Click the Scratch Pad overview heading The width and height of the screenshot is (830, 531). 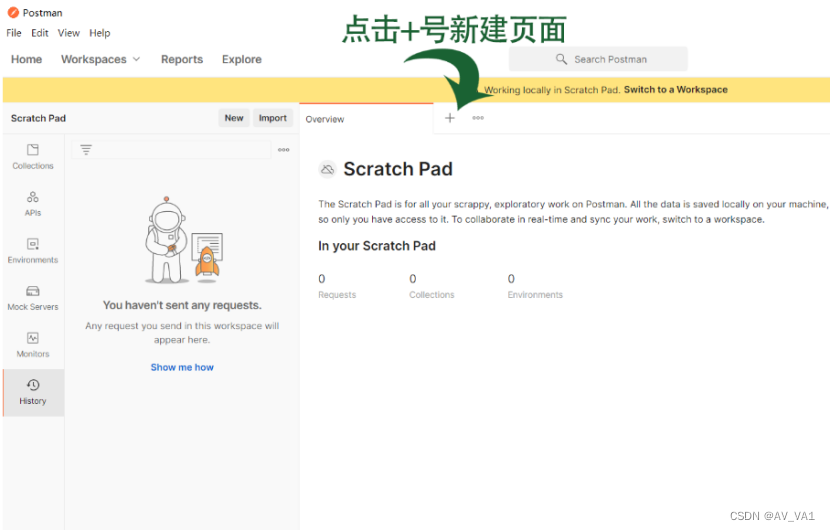coord(398,169)
